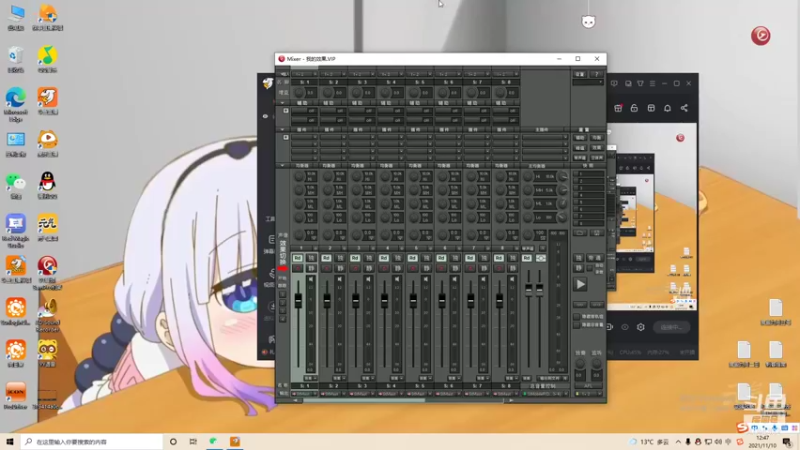Click the Rd button on mixer channel 8
This screenshot has height=450, width=800.
pos(499,258)
